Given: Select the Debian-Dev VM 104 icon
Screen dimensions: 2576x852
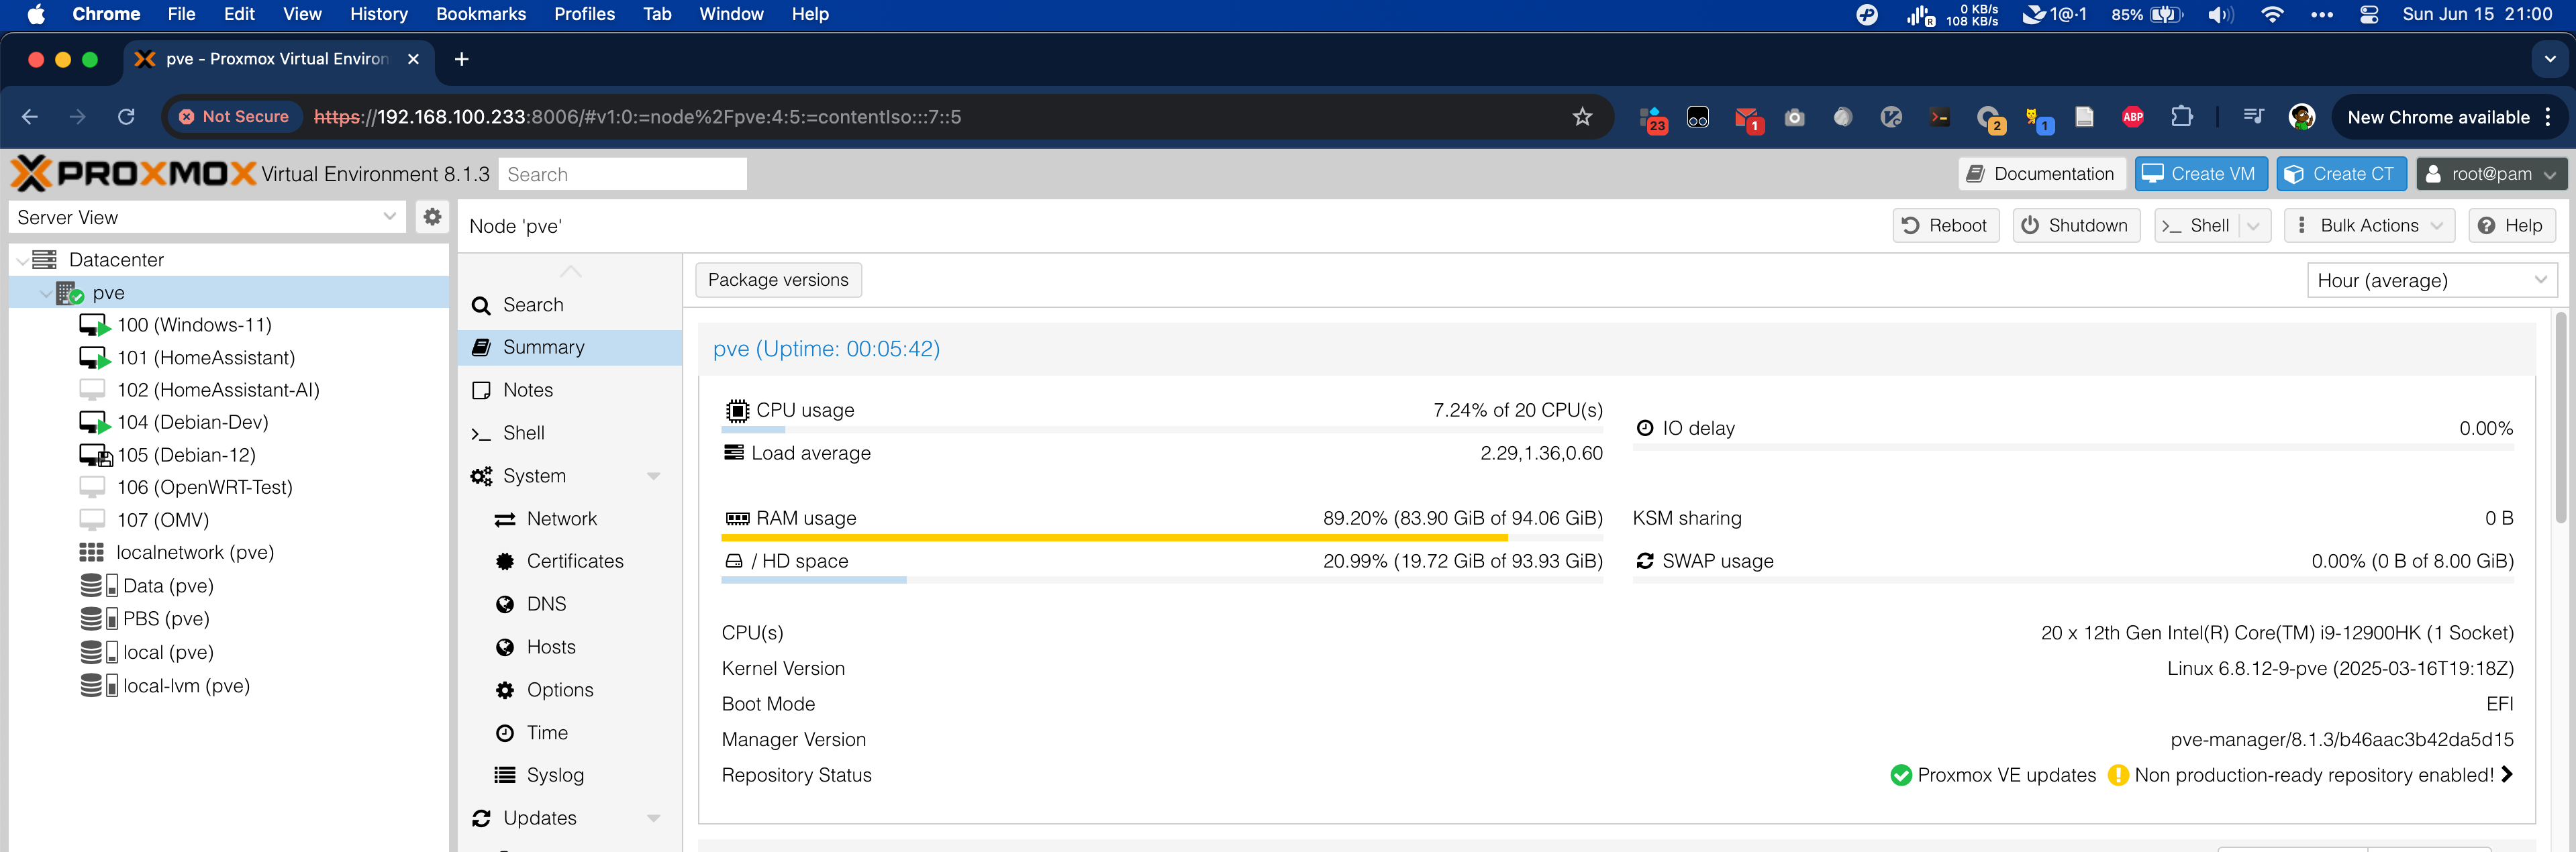Looking at the screenshot, I should pyautogui.click(x=94, y=423).
